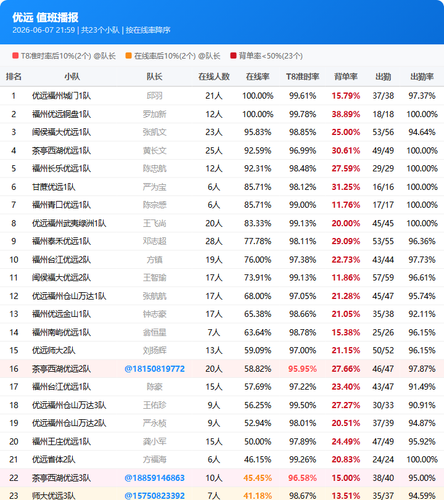The width and height of the screenshot is (444, 500).
Task: Click the 背单率 column header
Action: pos(346,77)
